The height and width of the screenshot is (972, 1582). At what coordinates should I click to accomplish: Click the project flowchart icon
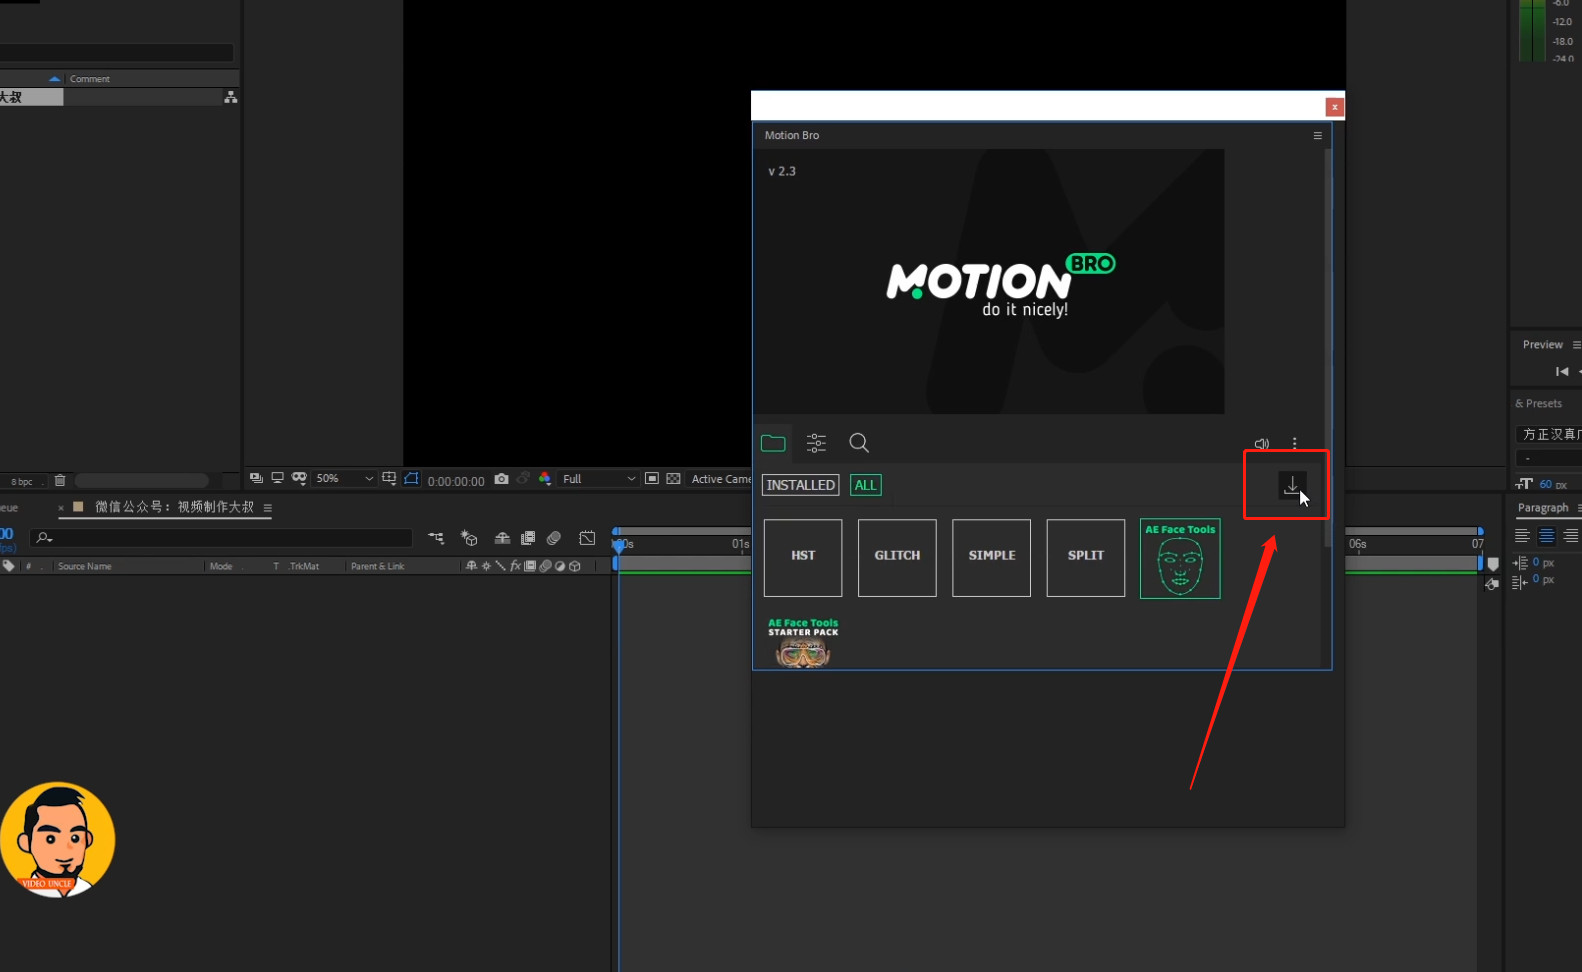[x=231, y=97]
